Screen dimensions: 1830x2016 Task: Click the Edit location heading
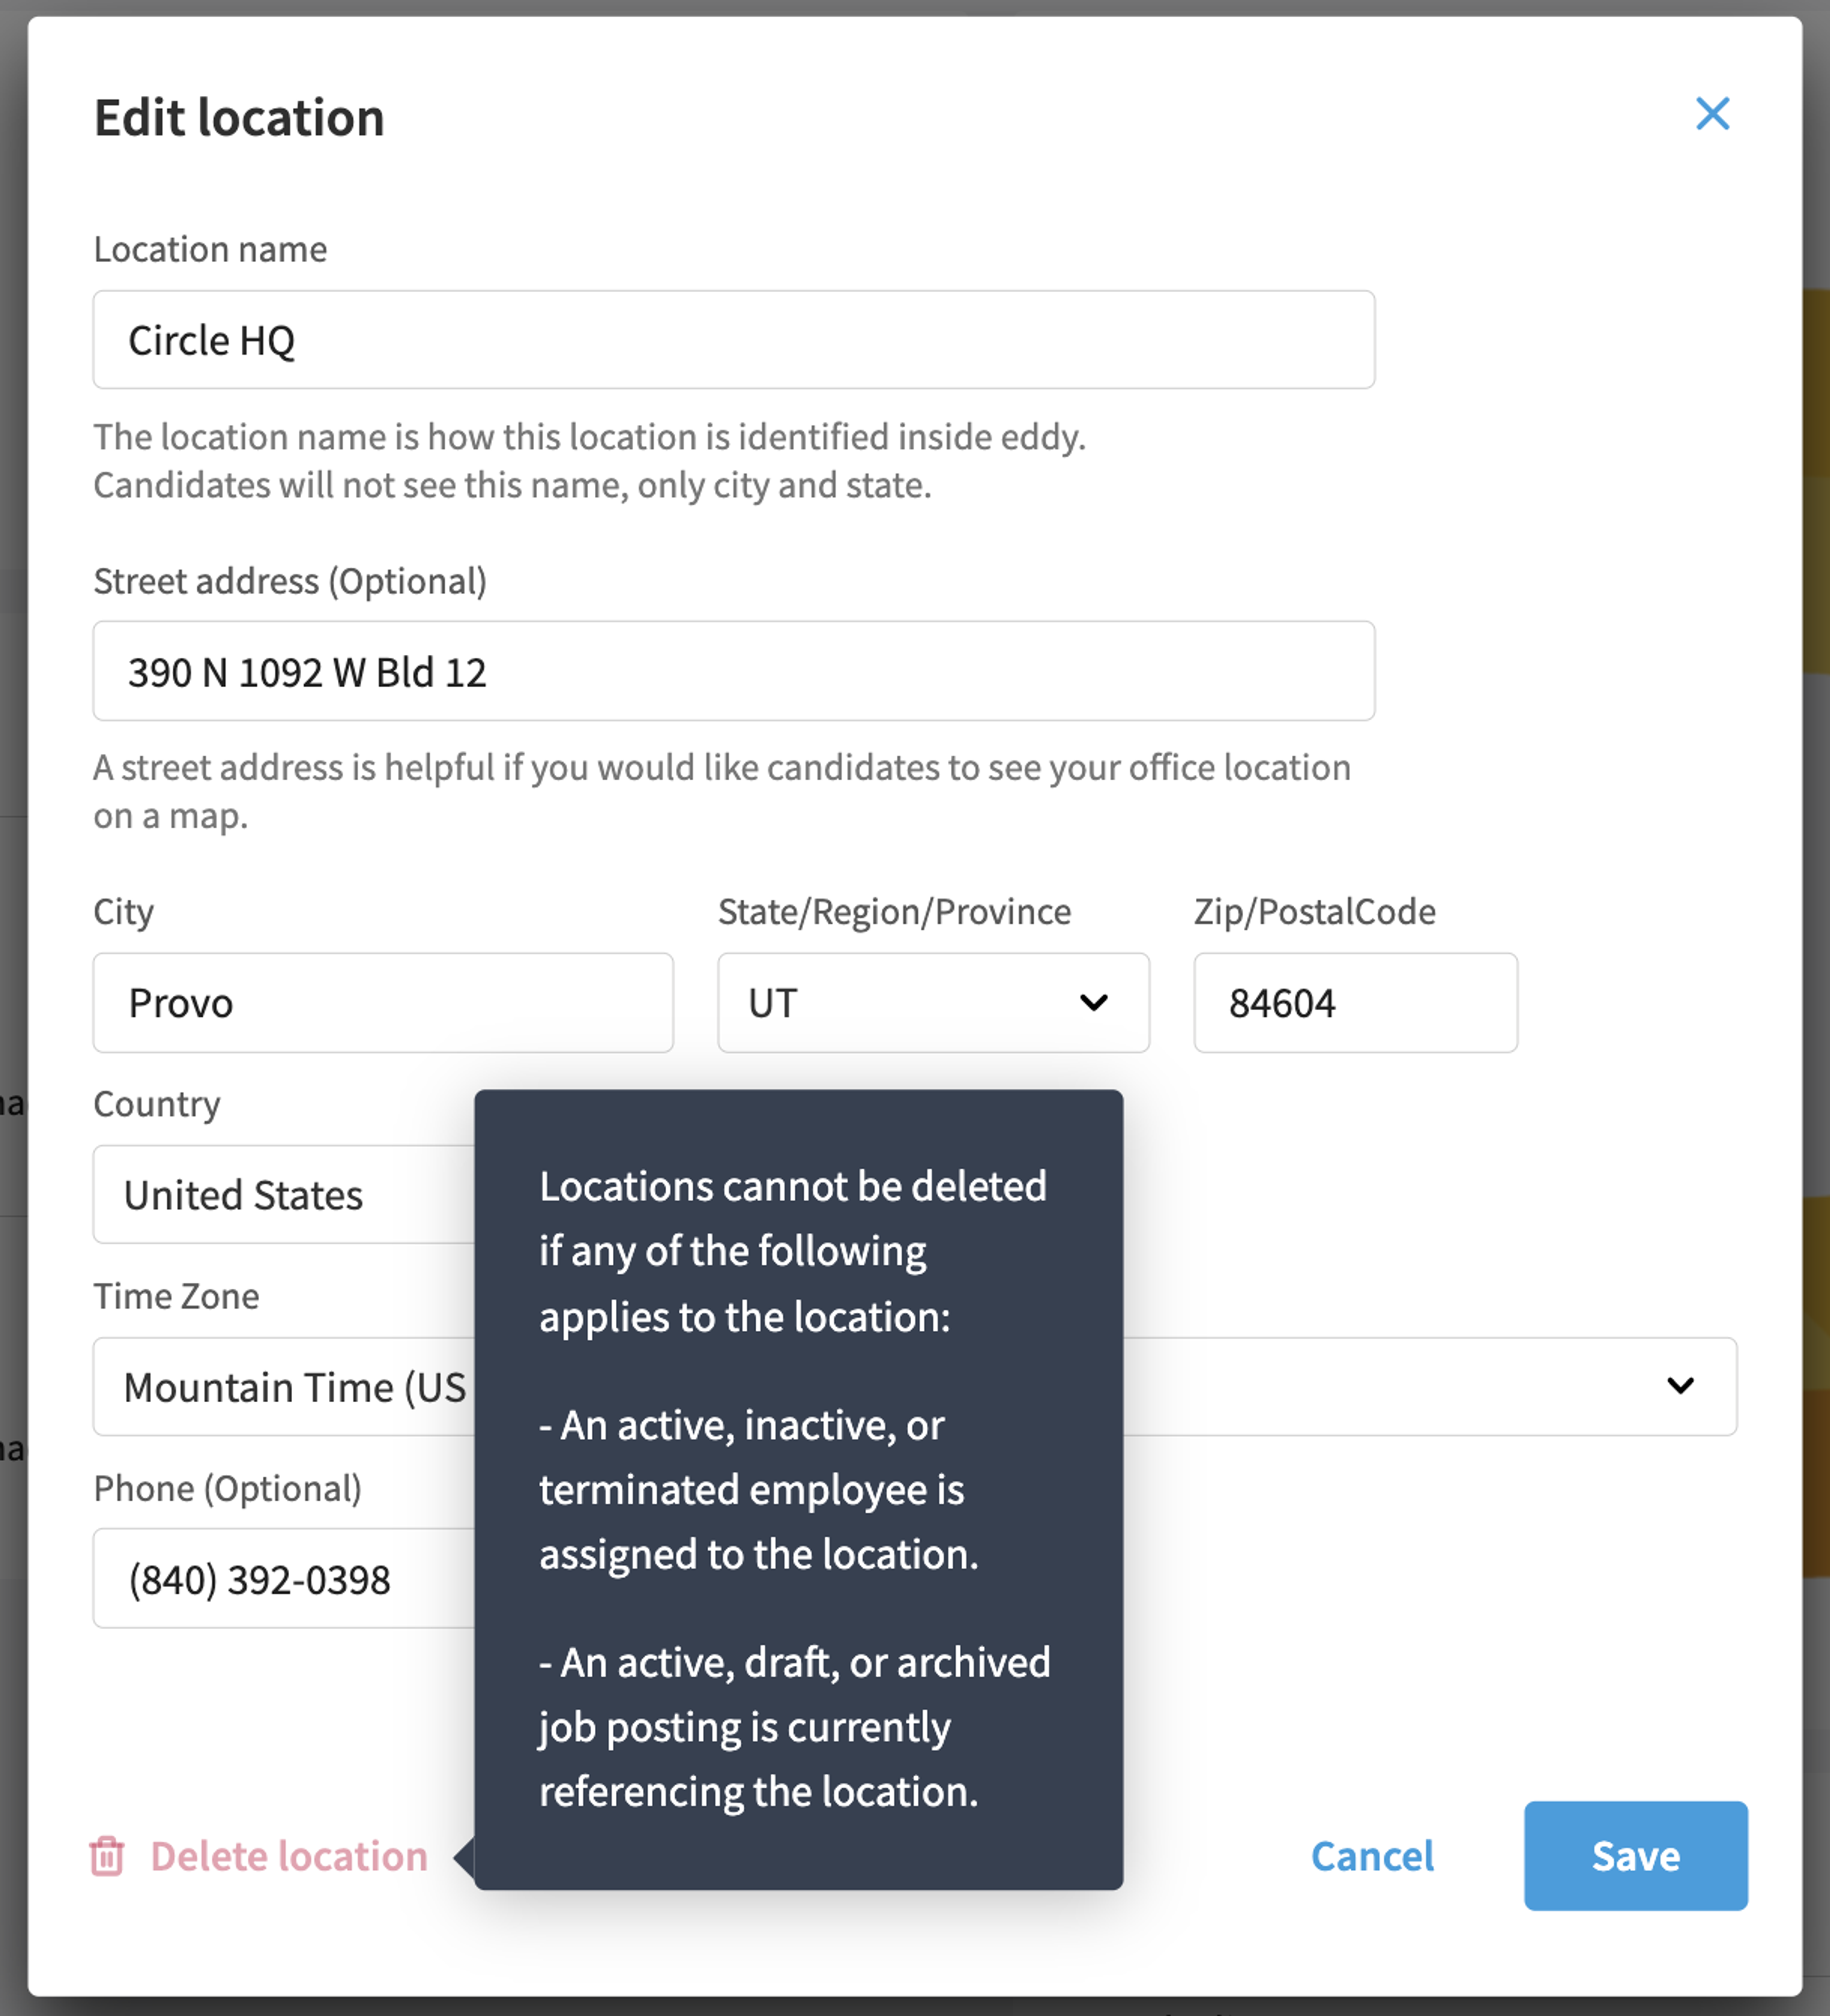[x=239, y=117]
